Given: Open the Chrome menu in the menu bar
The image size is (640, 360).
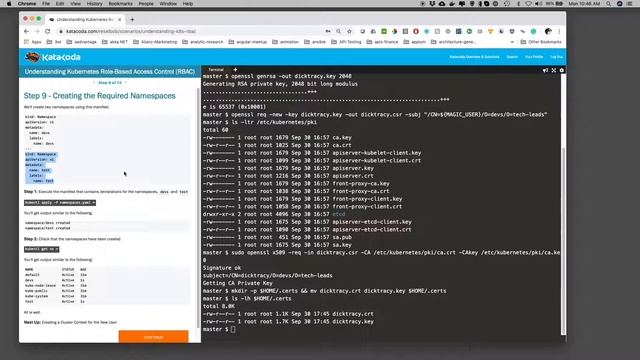Looking at the screenshot, I should click(27, 4).
